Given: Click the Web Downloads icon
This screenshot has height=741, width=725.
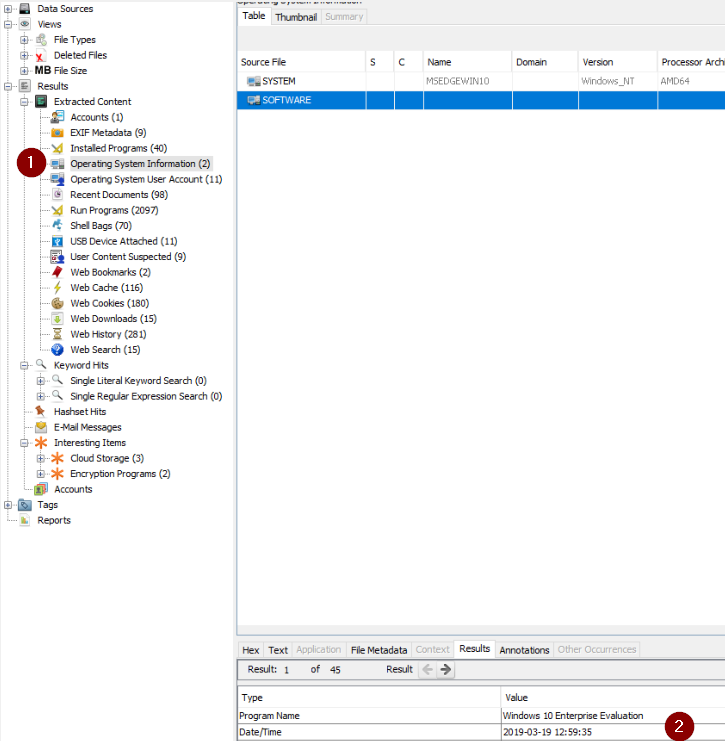Looking at the screenshot, I should pos(58,319).
